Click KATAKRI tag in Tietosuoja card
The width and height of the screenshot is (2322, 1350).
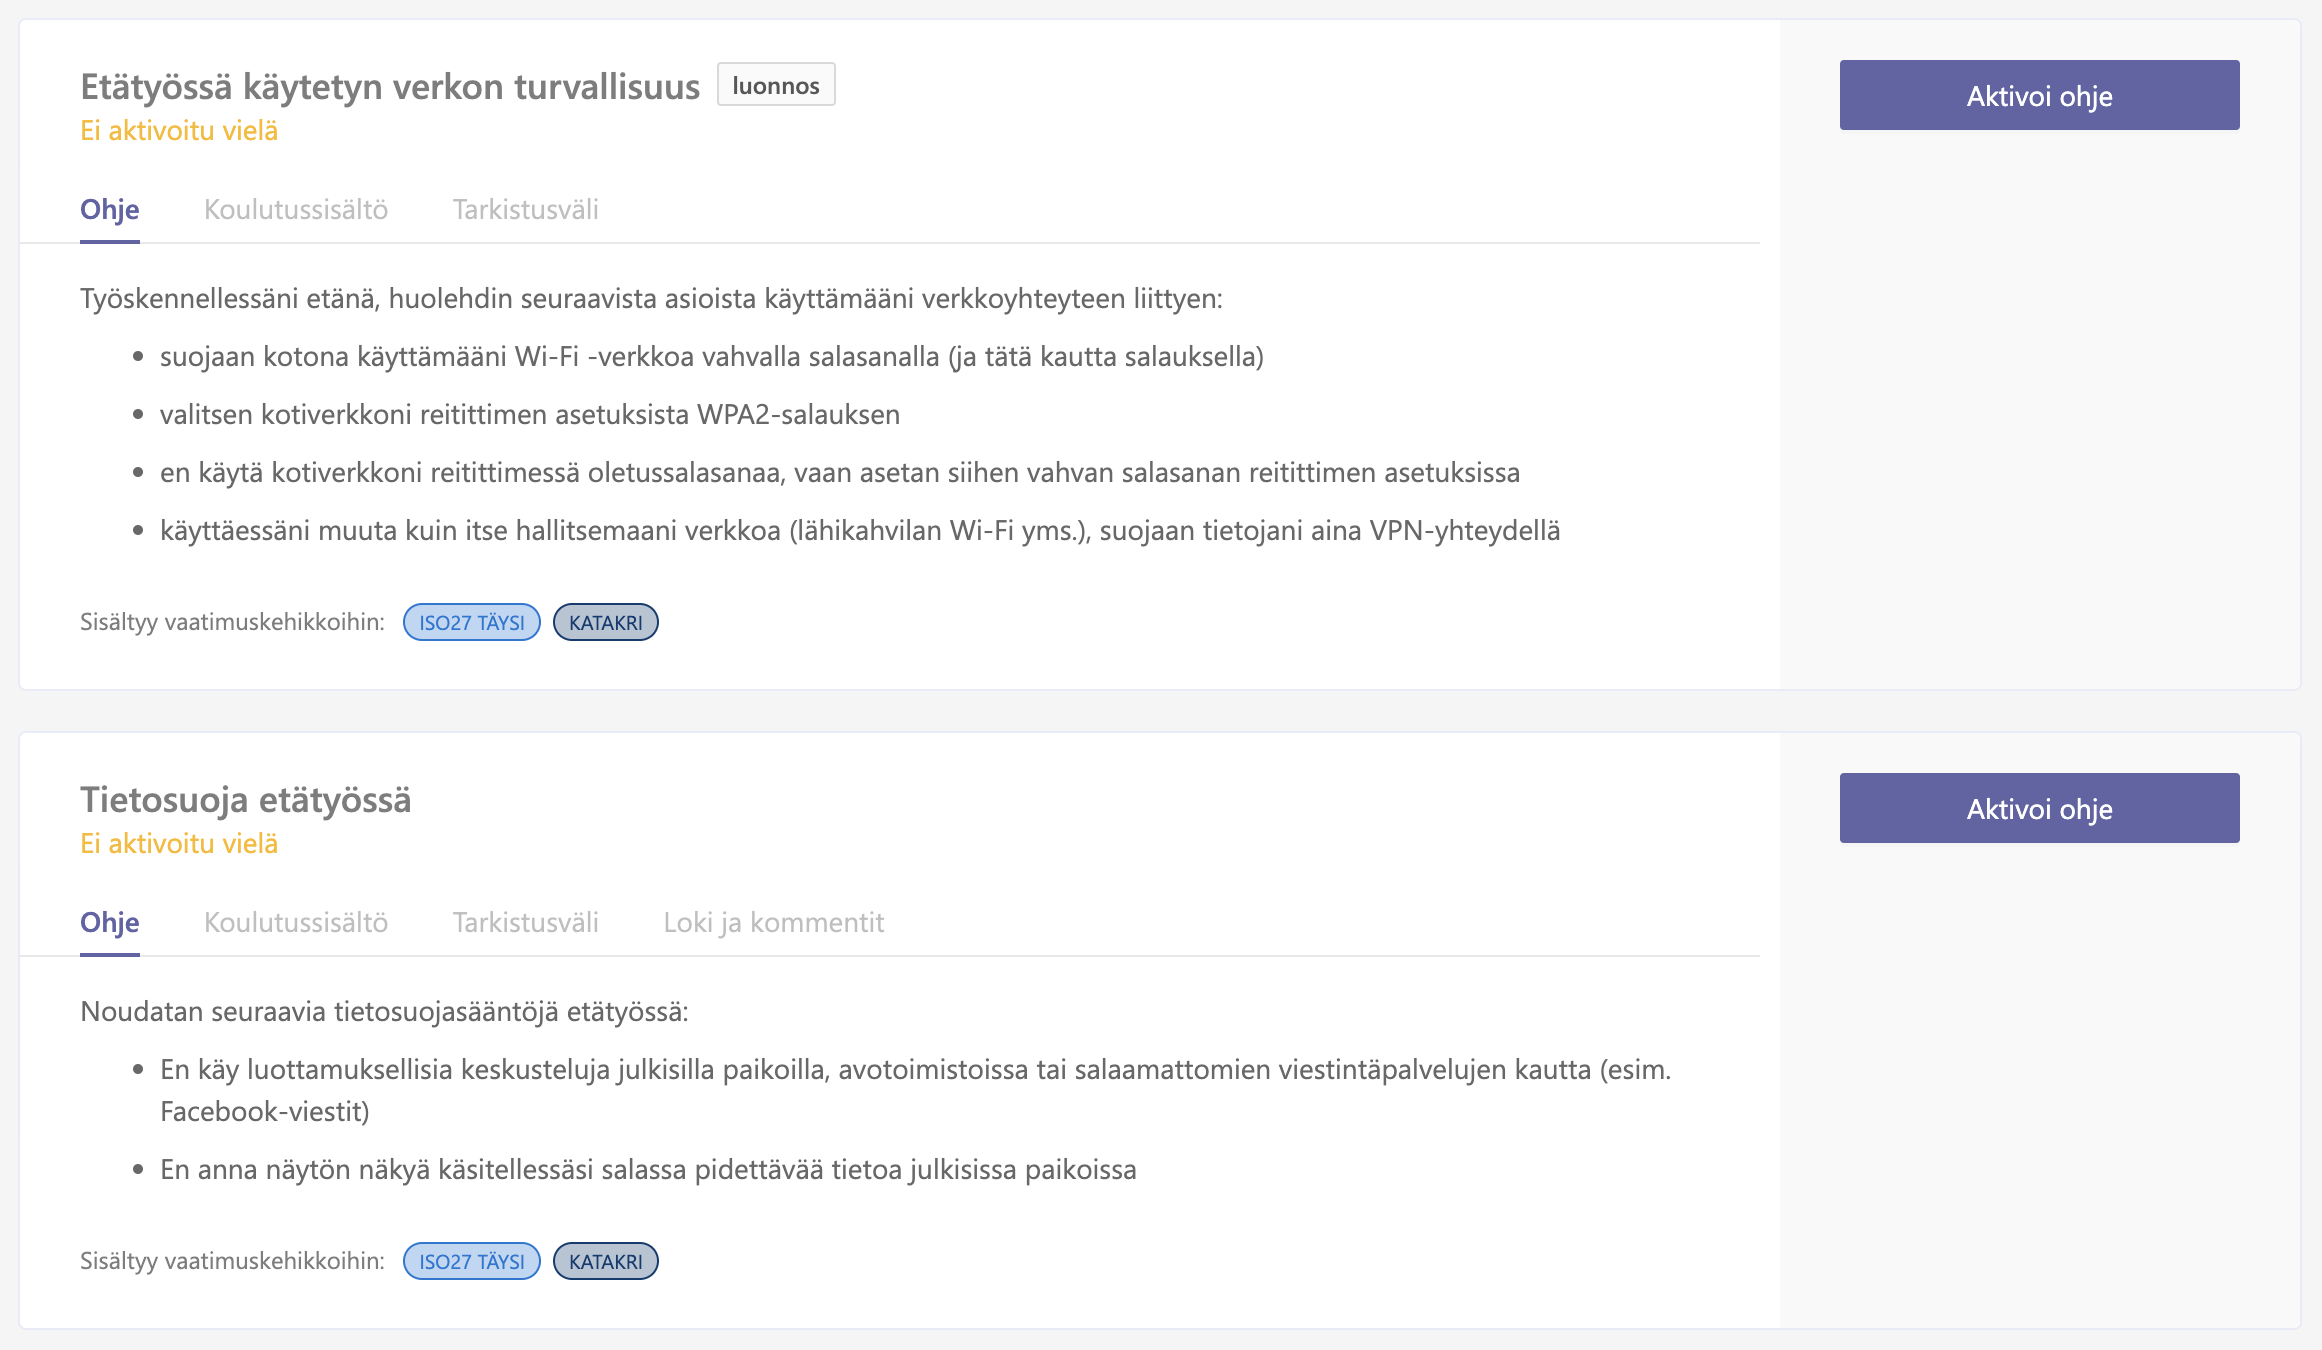(x=606, y=1261)
